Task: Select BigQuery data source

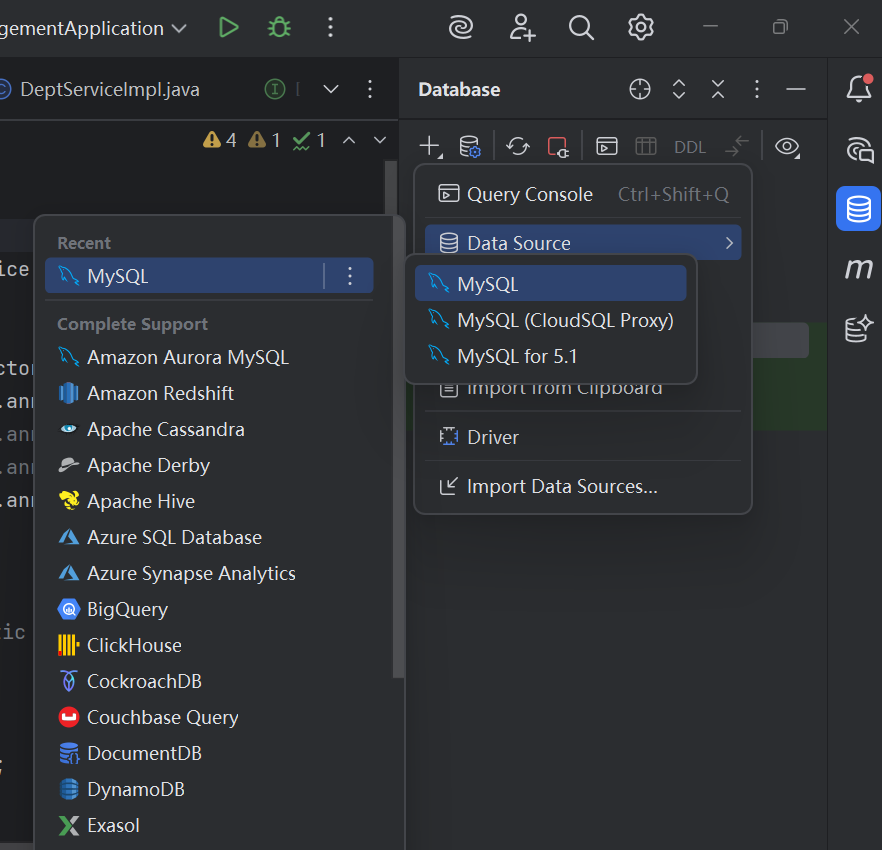Action: click(x=209, y=609)
